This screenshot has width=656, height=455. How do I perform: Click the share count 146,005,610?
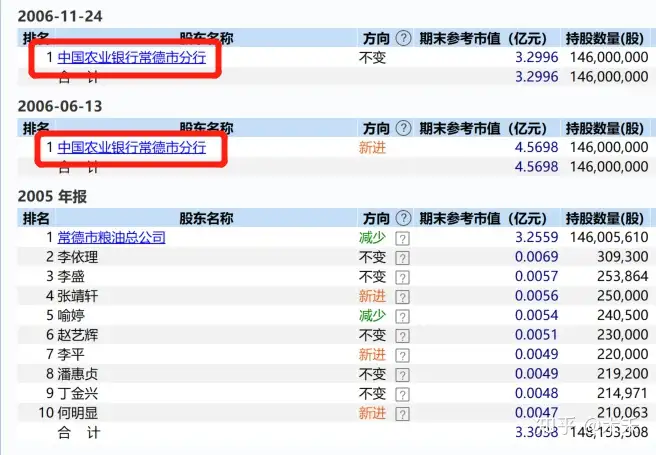click(x=609, y=237)
